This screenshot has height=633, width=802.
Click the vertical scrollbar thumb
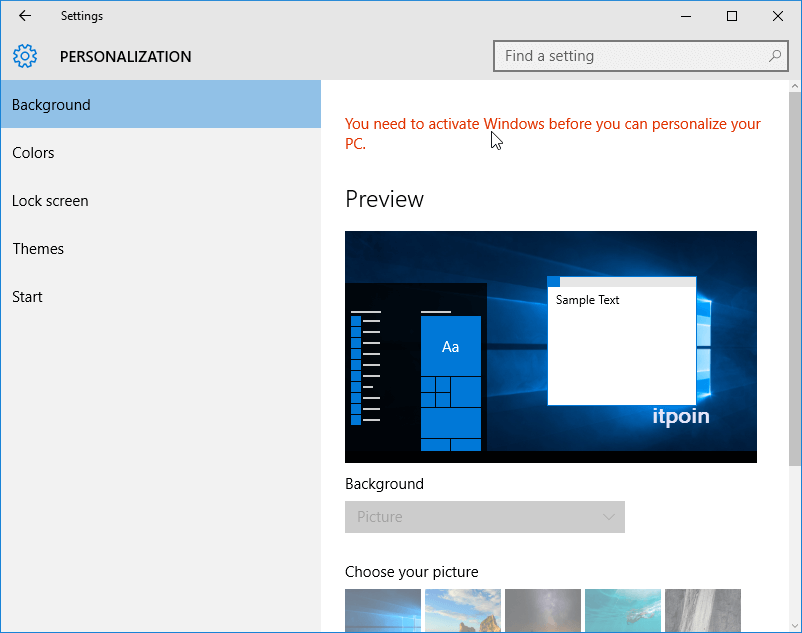tap(794, 280)
